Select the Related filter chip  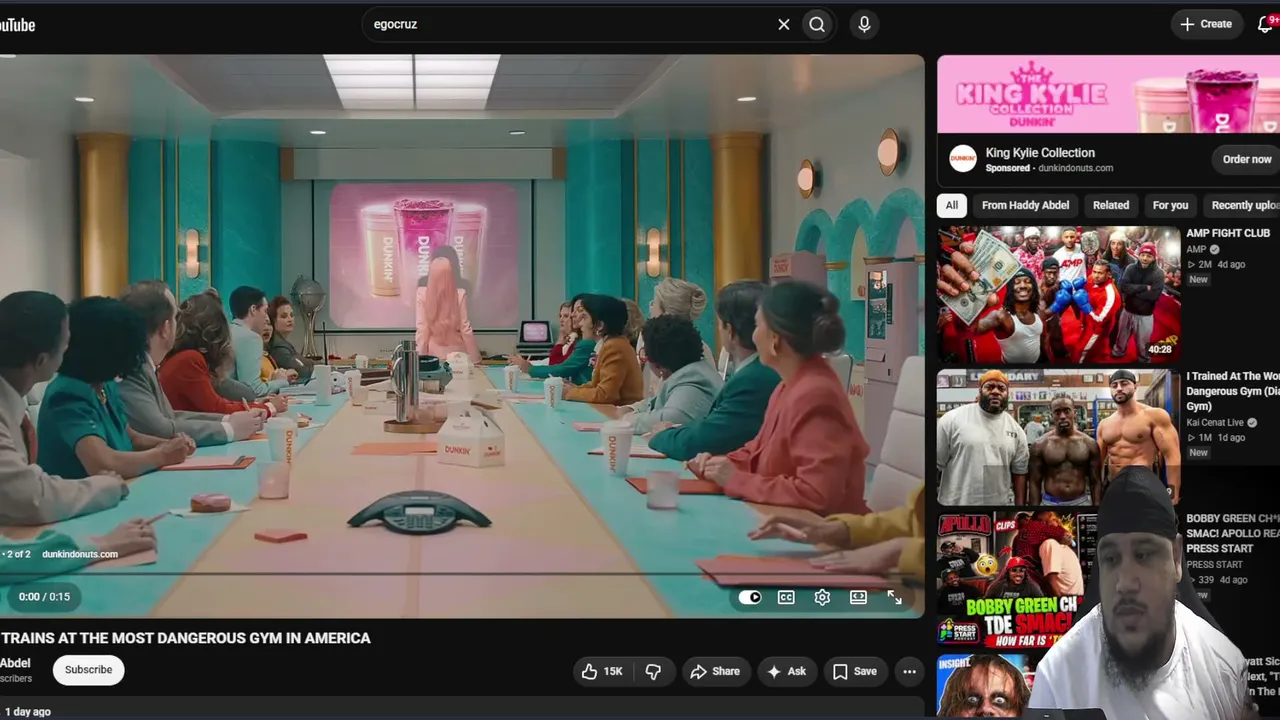tap(1110, 205)
